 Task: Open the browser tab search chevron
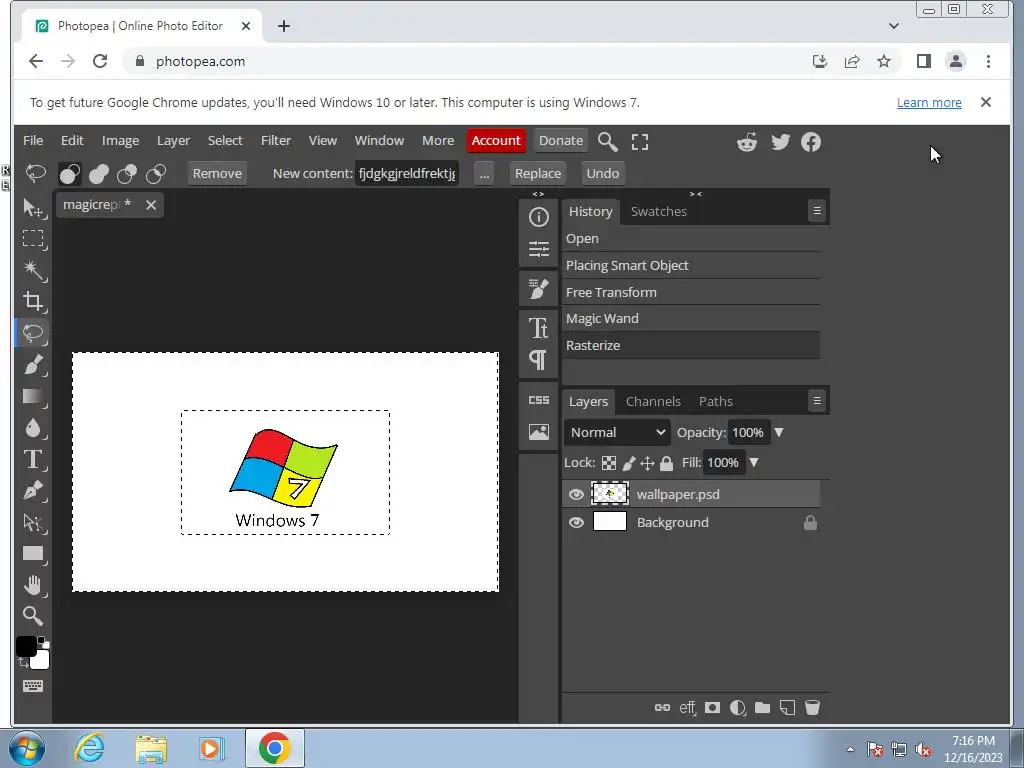pos(894,26)
